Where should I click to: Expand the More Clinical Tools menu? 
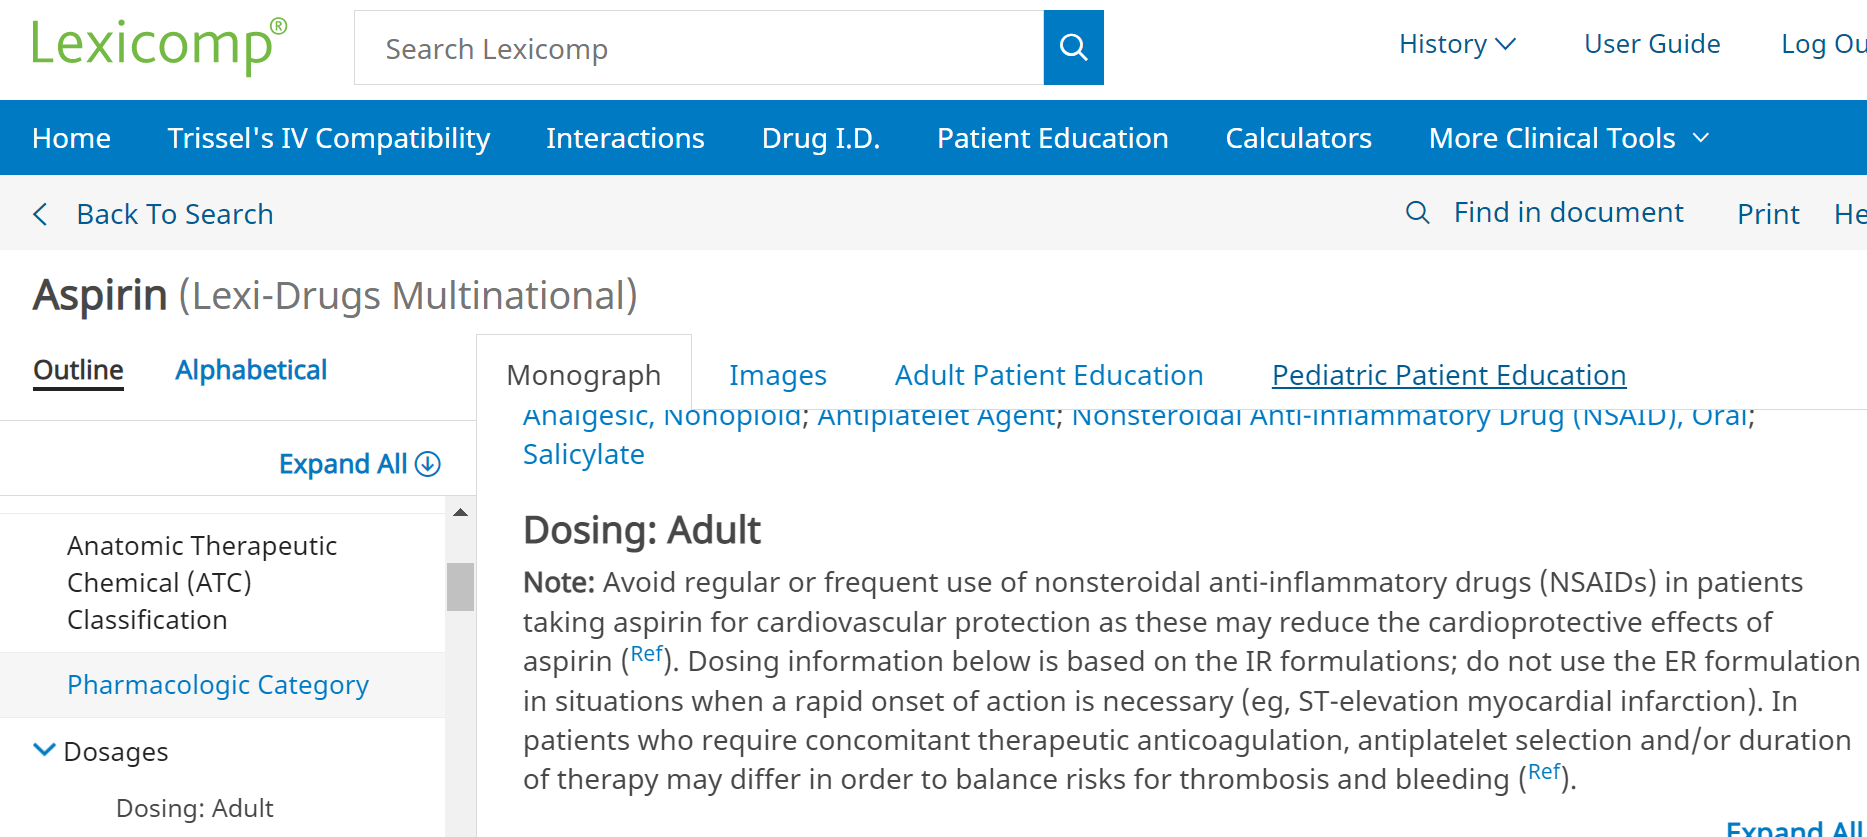(1568, 138)
